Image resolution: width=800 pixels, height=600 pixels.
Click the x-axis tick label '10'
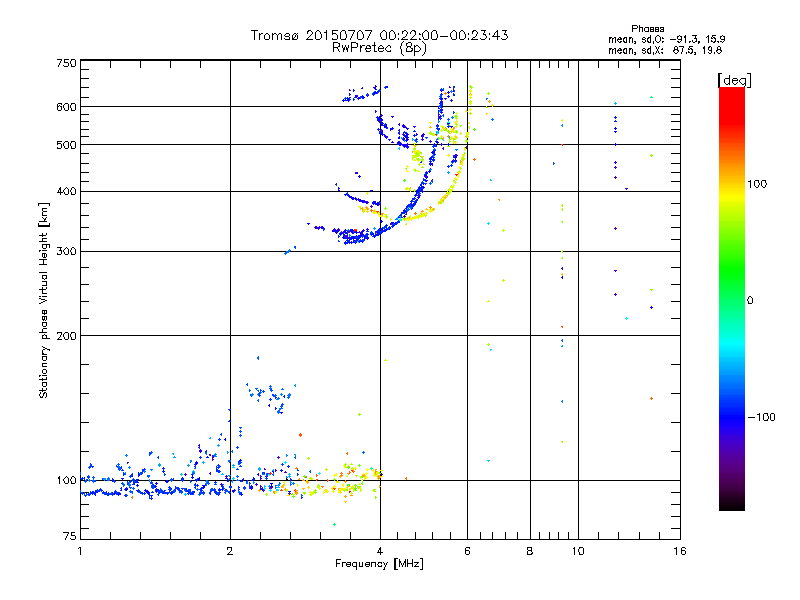click(578, 551)
